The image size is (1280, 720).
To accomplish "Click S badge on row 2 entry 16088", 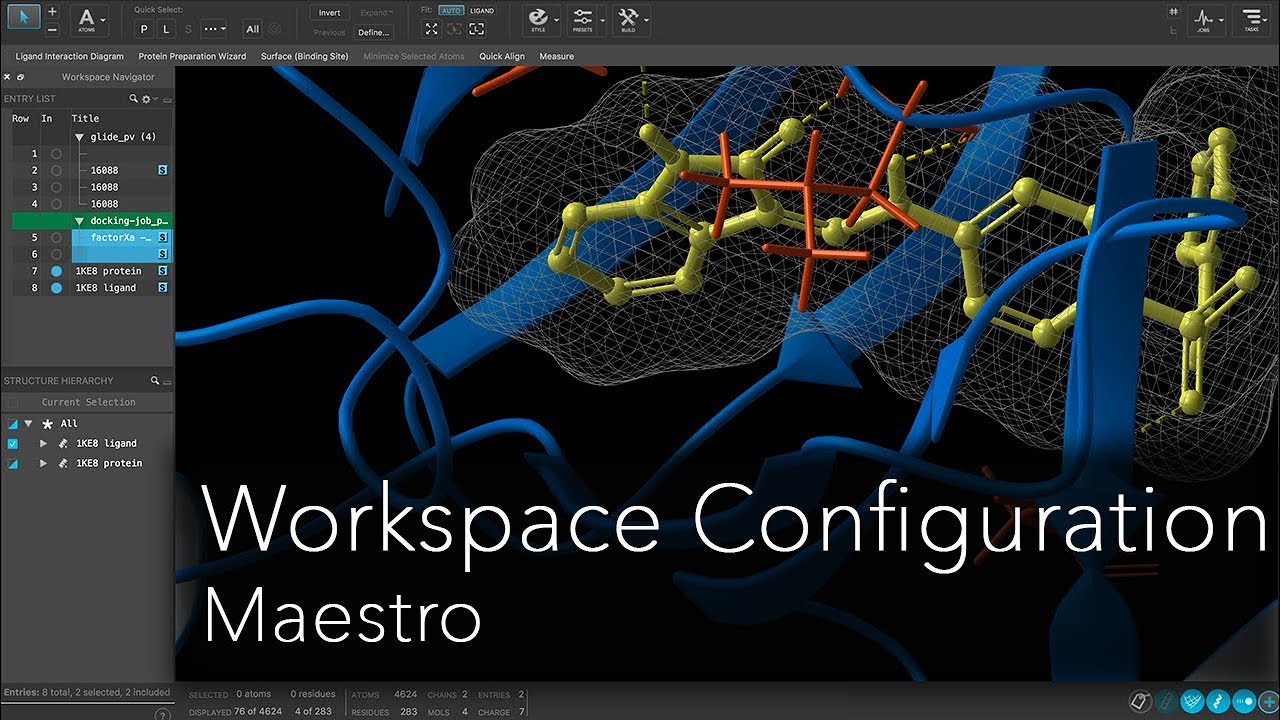I will [x=162, y=171].
